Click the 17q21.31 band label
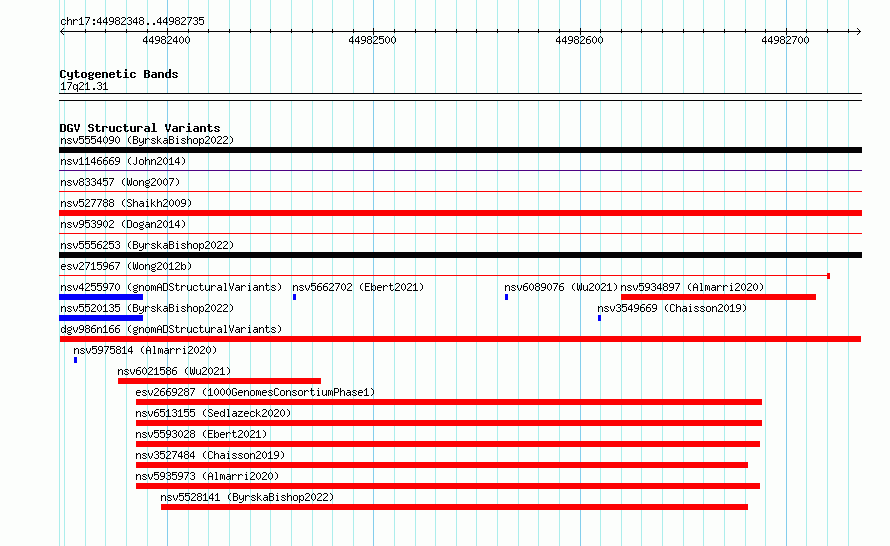The height and width of the screenshot is (546, 890). coord(84,86)
